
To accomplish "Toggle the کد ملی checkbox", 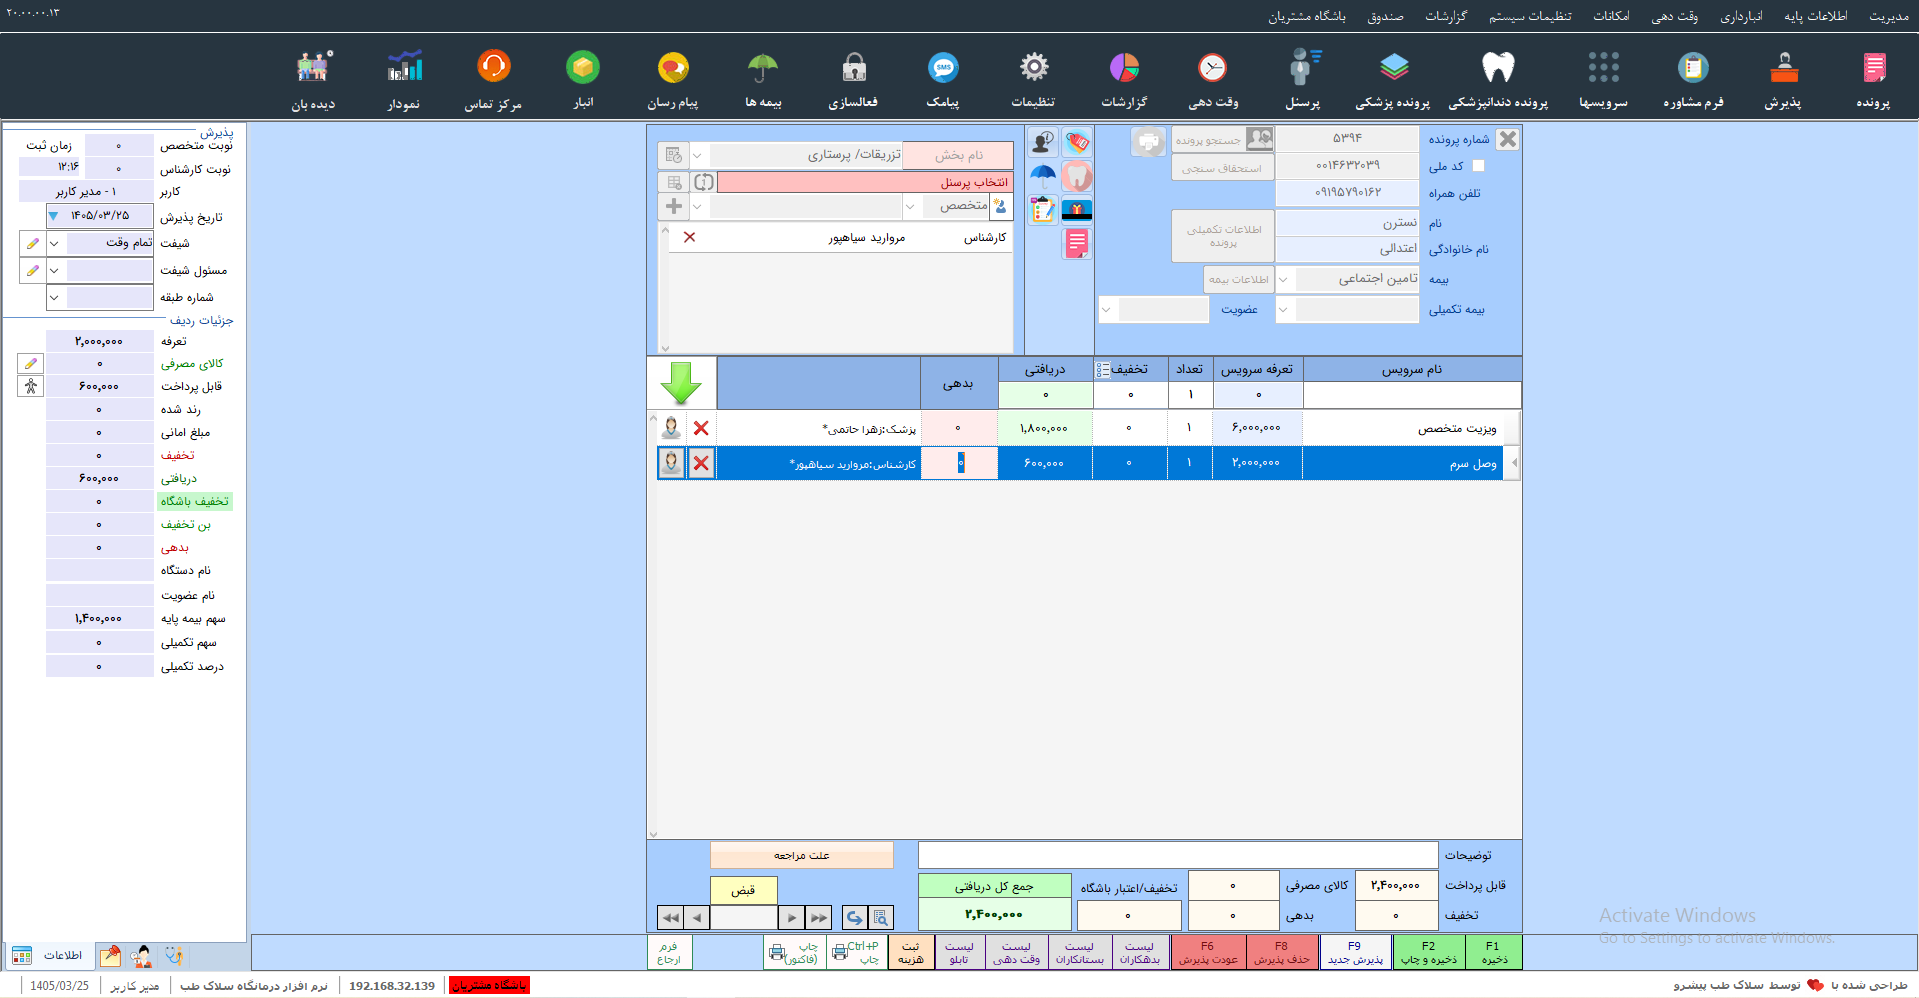I will click(x=1479, y=166).
